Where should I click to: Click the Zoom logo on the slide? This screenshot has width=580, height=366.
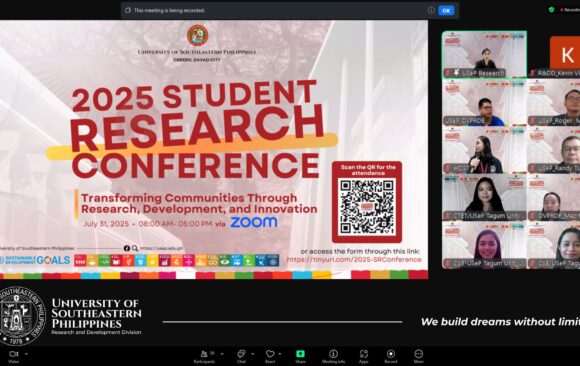pyautogui.click(x=254, y=222)
